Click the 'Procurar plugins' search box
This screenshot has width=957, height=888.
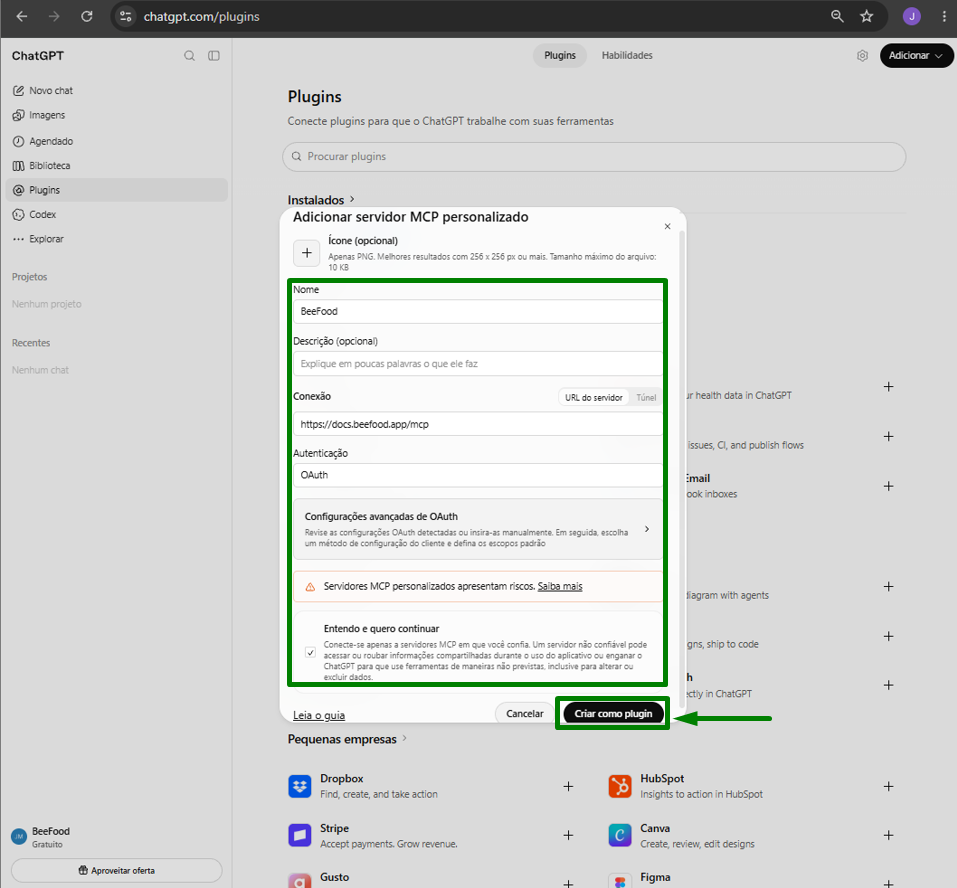pos(594,157)
